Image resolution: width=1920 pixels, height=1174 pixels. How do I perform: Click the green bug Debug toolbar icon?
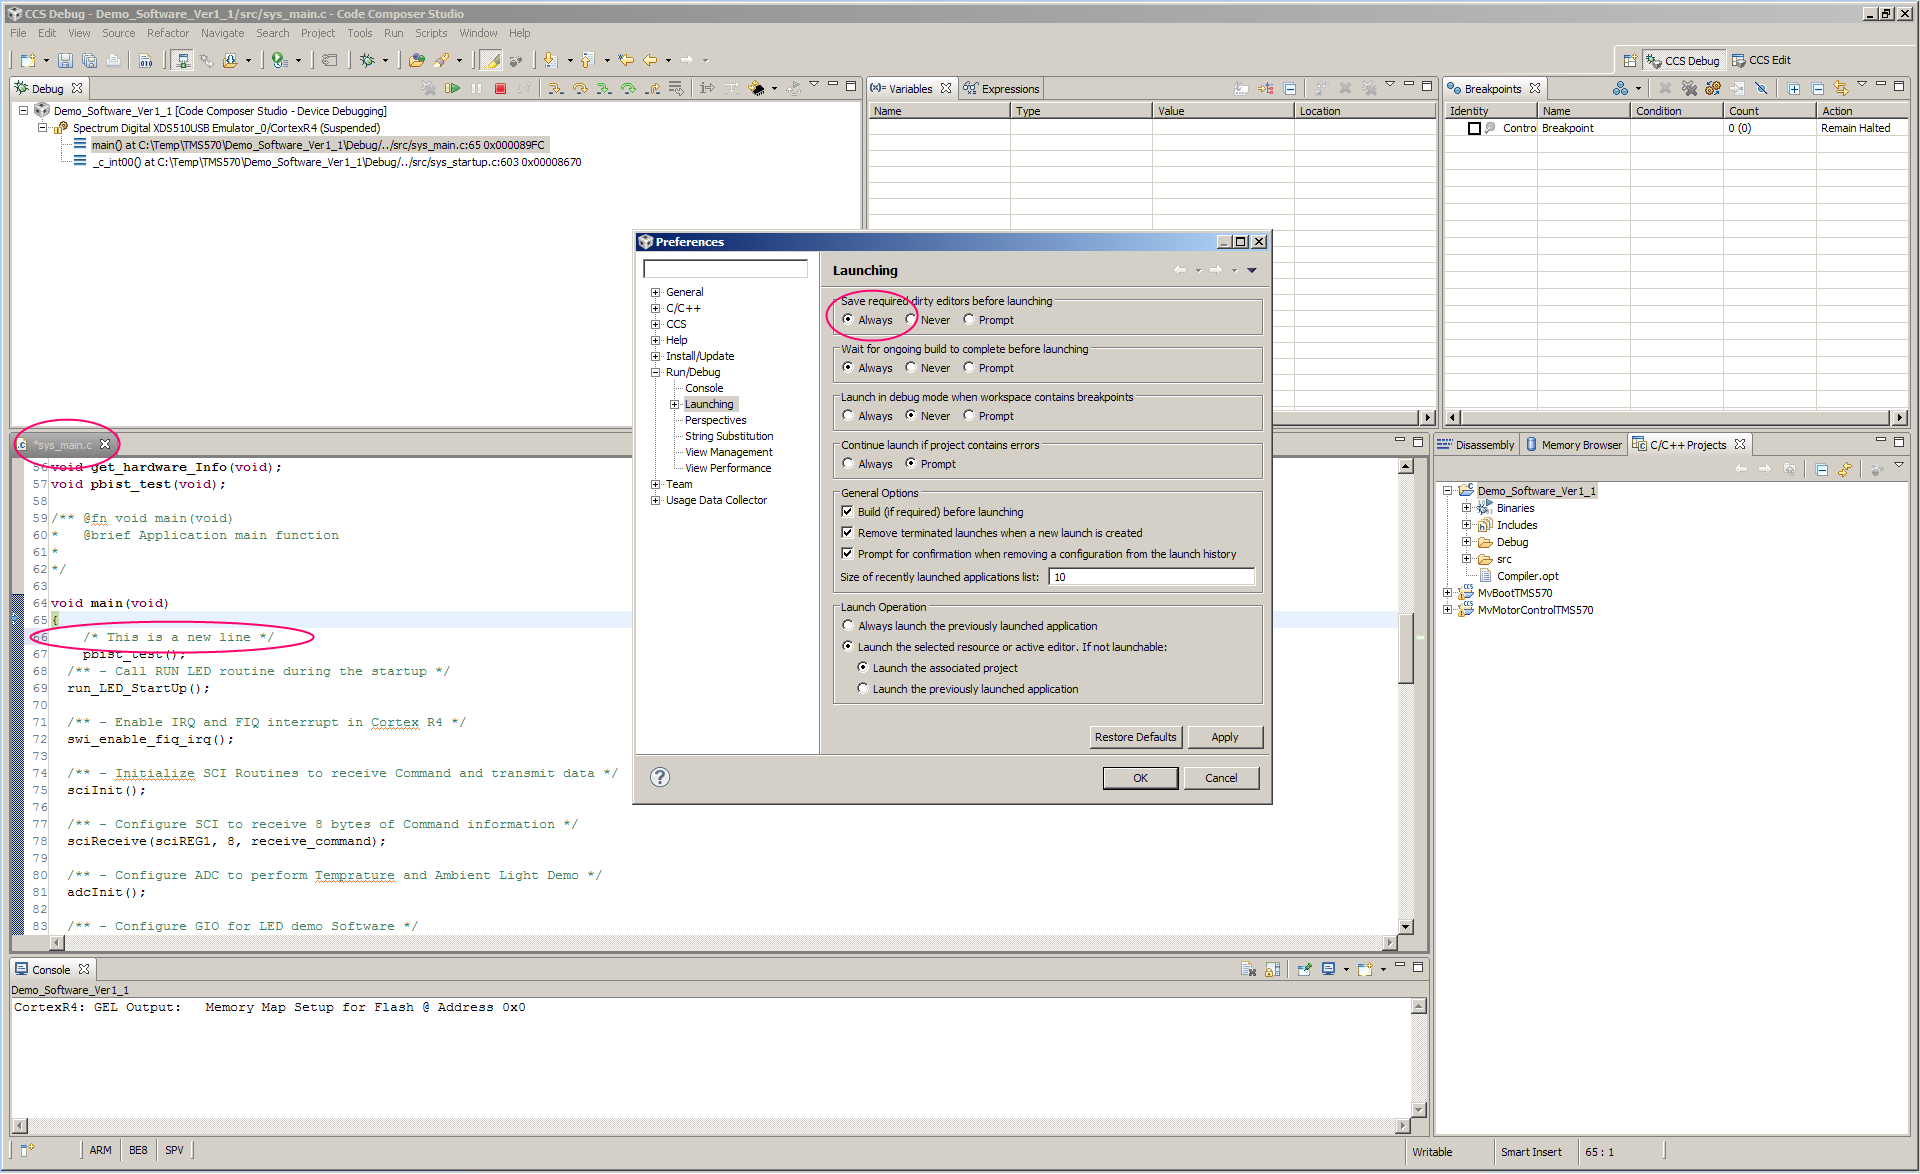click(368, 61)
